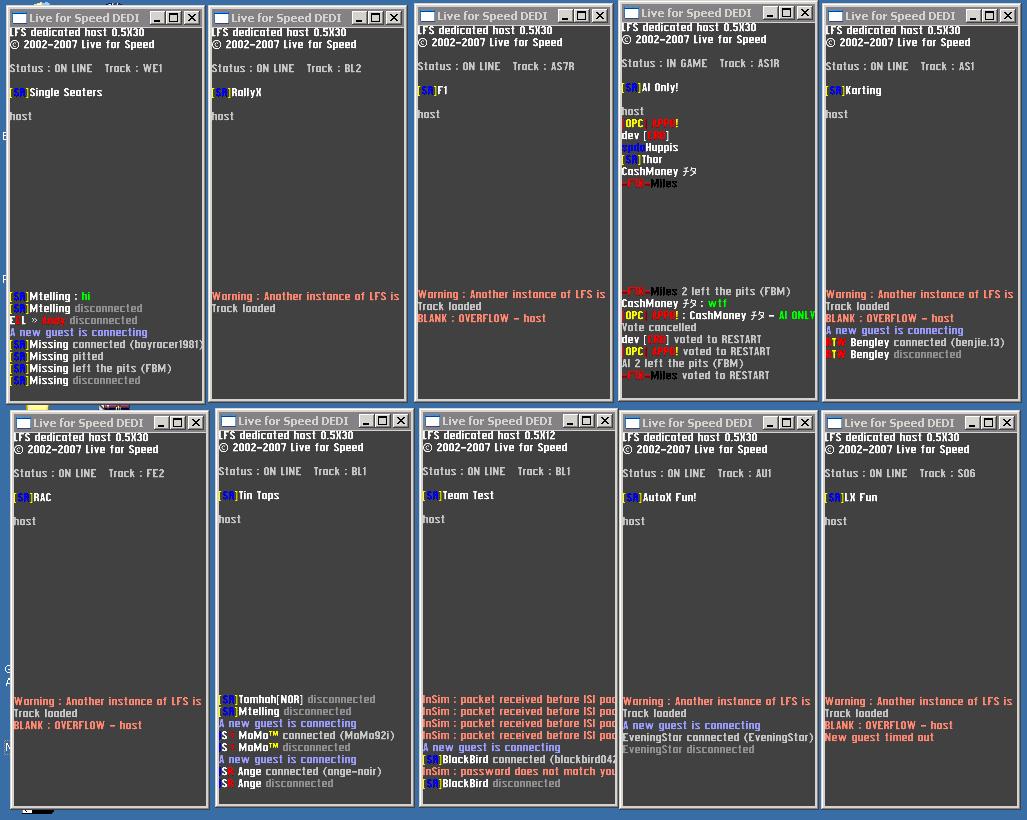Click the title bar icon of the AI Only! window

[x=631, y=13]
